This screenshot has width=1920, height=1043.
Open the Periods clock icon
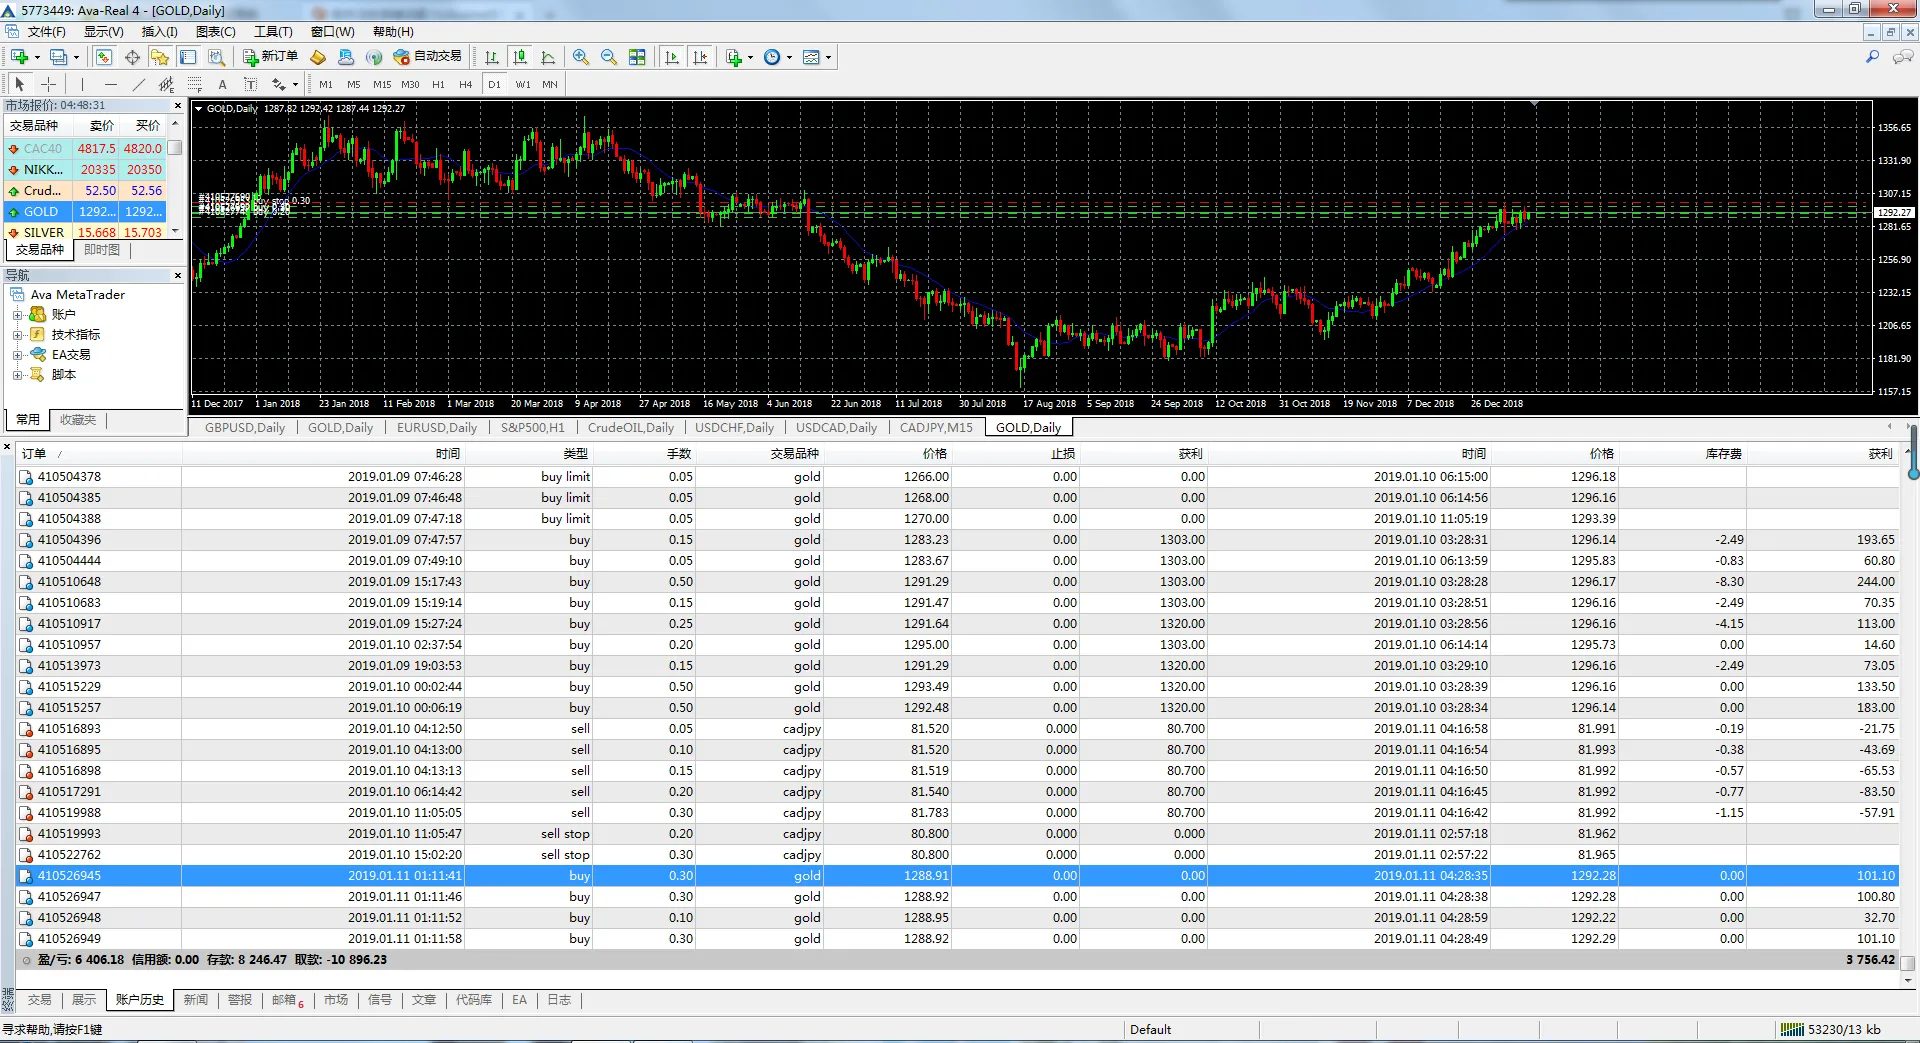(772, 57)
